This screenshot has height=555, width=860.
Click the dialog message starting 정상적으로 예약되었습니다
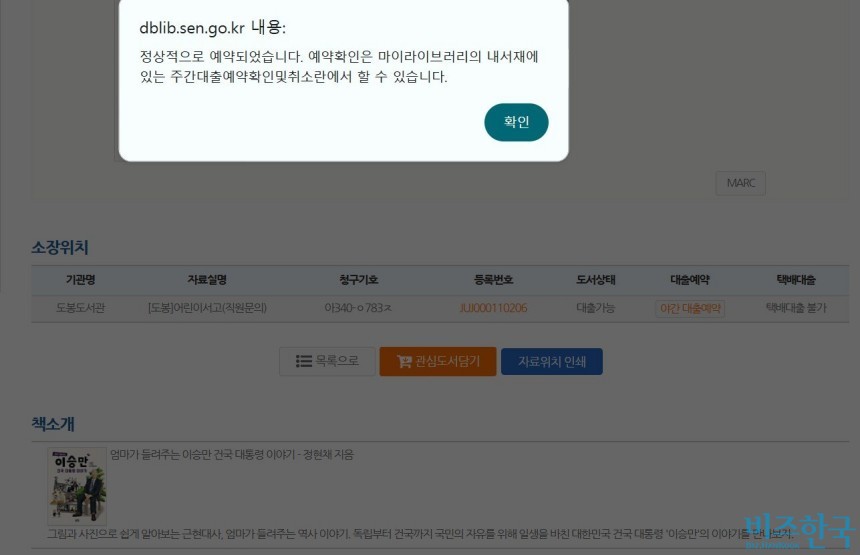pos(339,66)
